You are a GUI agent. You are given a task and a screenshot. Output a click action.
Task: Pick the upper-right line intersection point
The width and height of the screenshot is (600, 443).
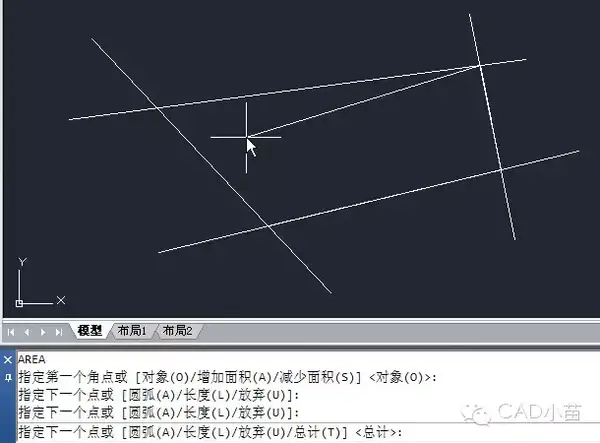click(x=479, y=66)
